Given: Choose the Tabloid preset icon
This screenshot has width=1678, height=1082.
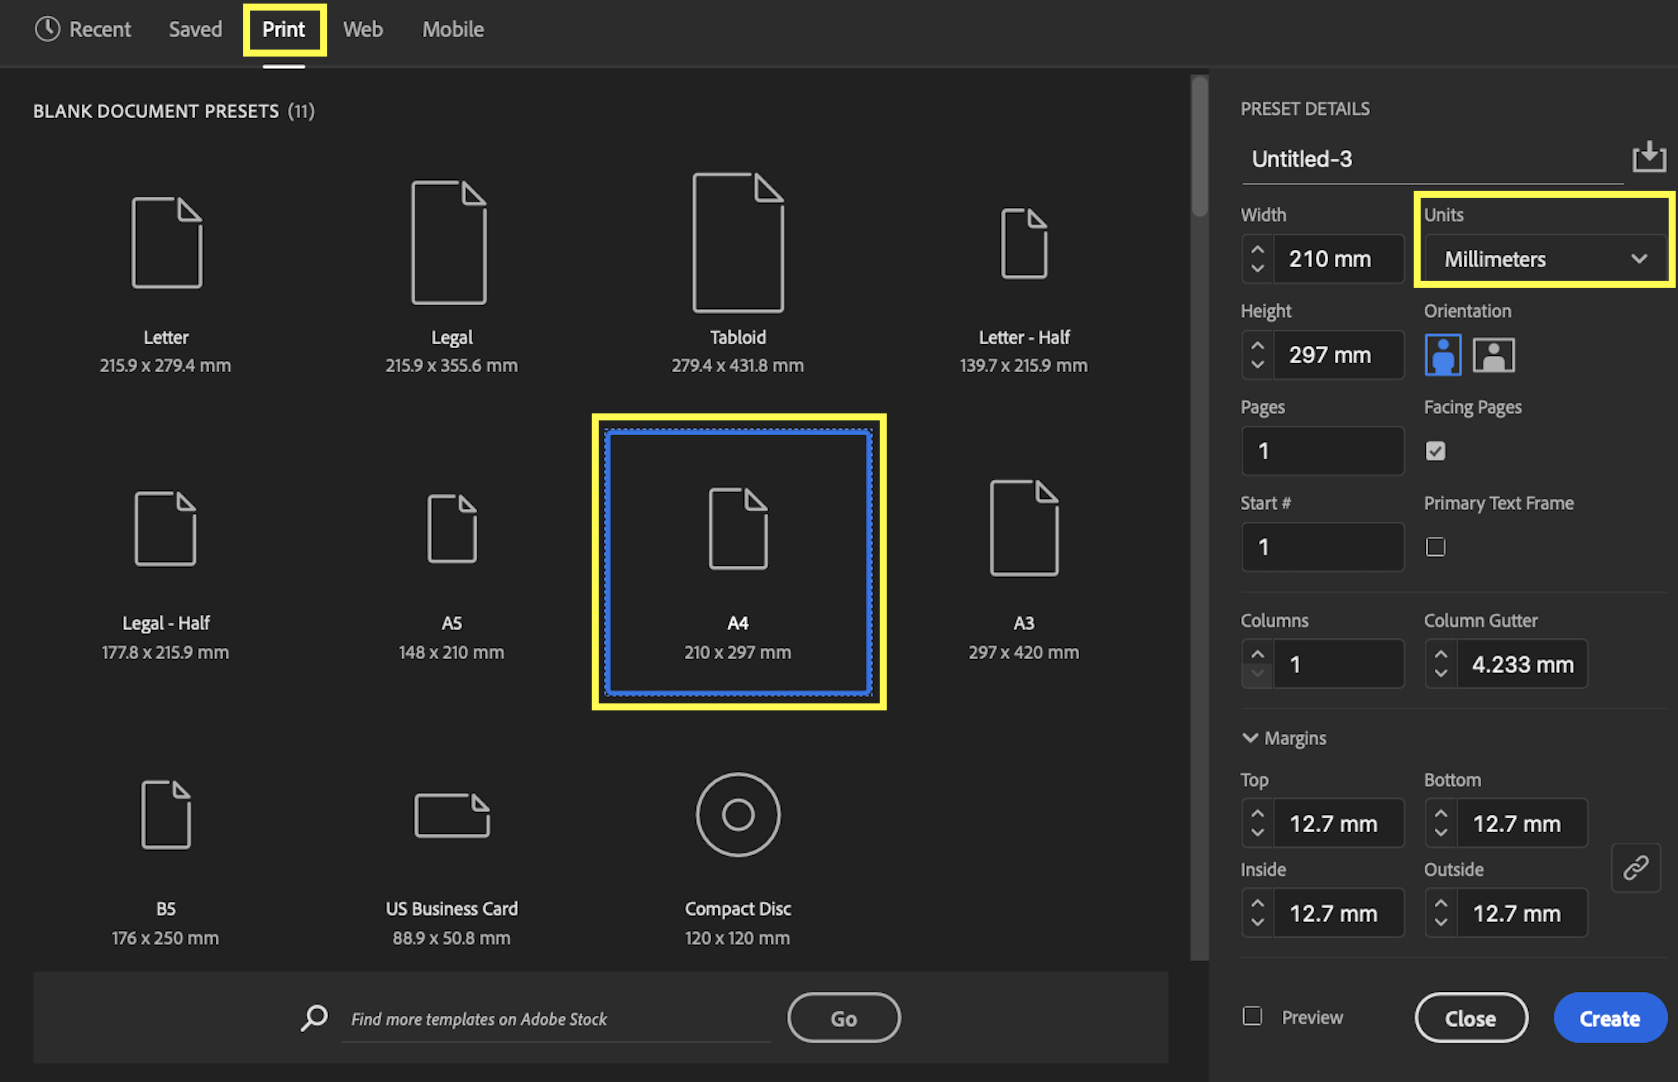Looking at the screenshot, I should pyautogui.click(x=737, y=243).
